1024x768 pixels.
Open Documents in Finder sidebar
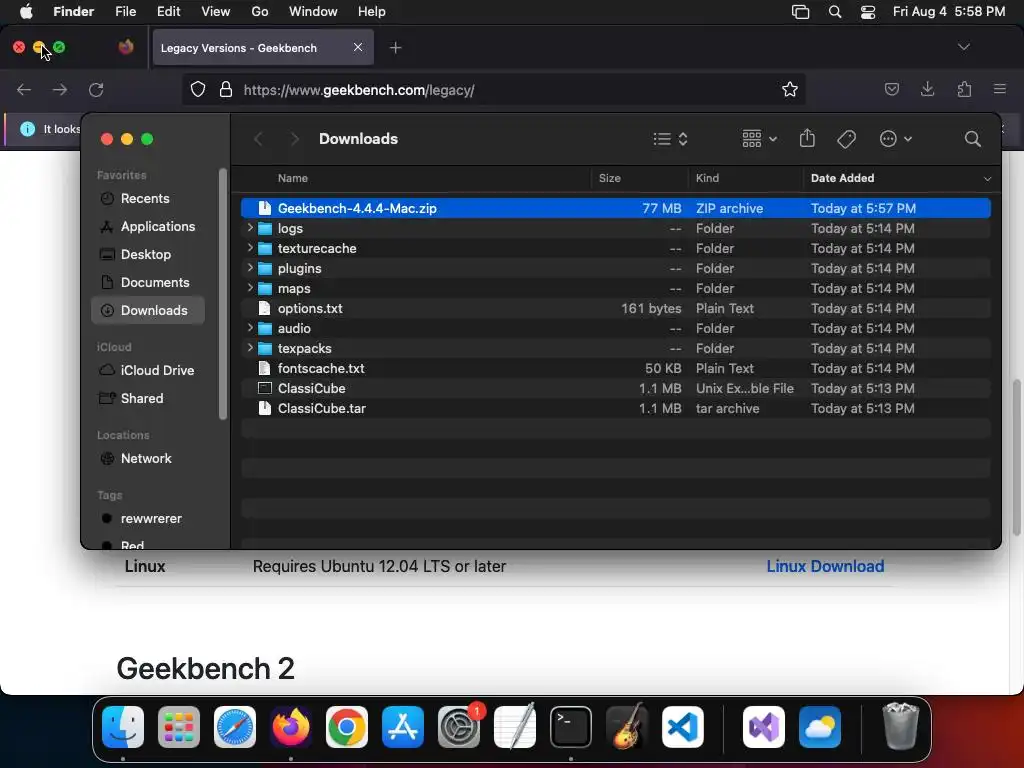pos(148,283)
